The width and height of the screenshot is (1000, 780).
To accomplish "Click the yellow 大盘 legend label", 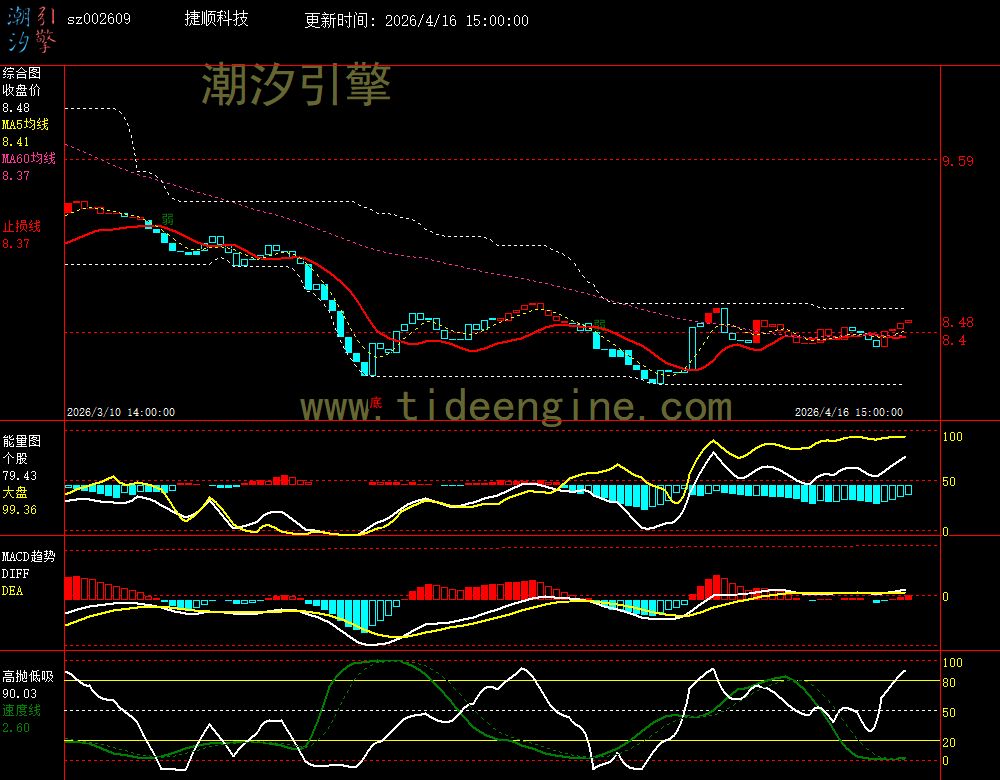I will [x=14, y=493].
